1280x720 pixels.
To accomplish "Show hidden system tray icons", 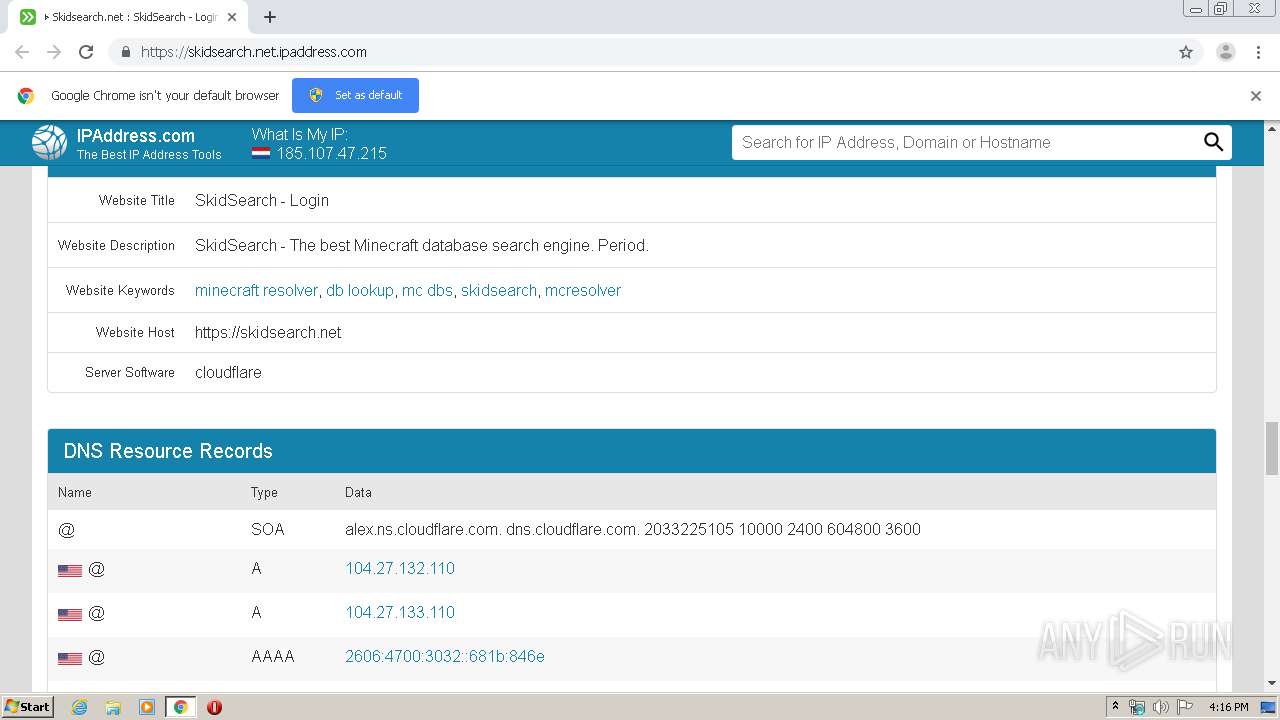I will point(1116,707).
